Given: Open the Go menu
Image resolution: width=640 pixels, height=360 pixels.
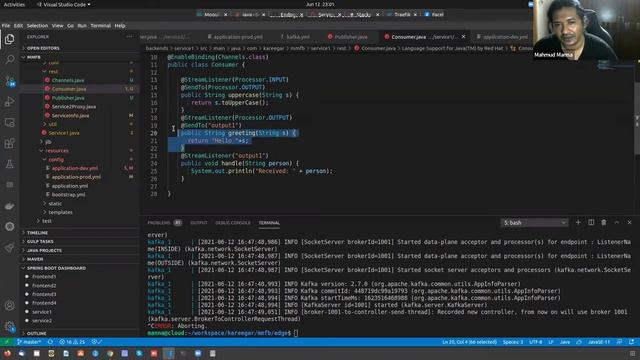Looking at the screenshot, I should click(70, 26).
